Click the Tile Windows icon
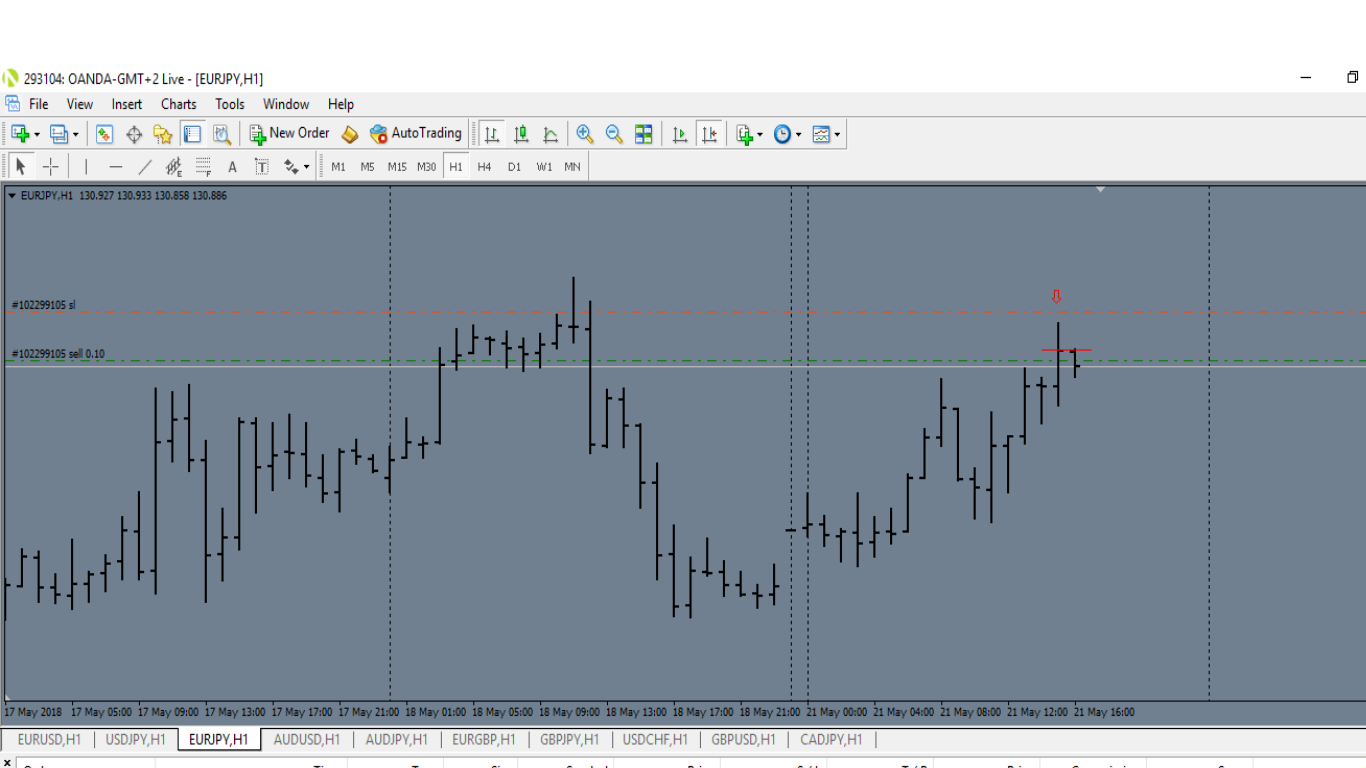The height and width of the screenshot is (768, 1366). tap(644, 134)
